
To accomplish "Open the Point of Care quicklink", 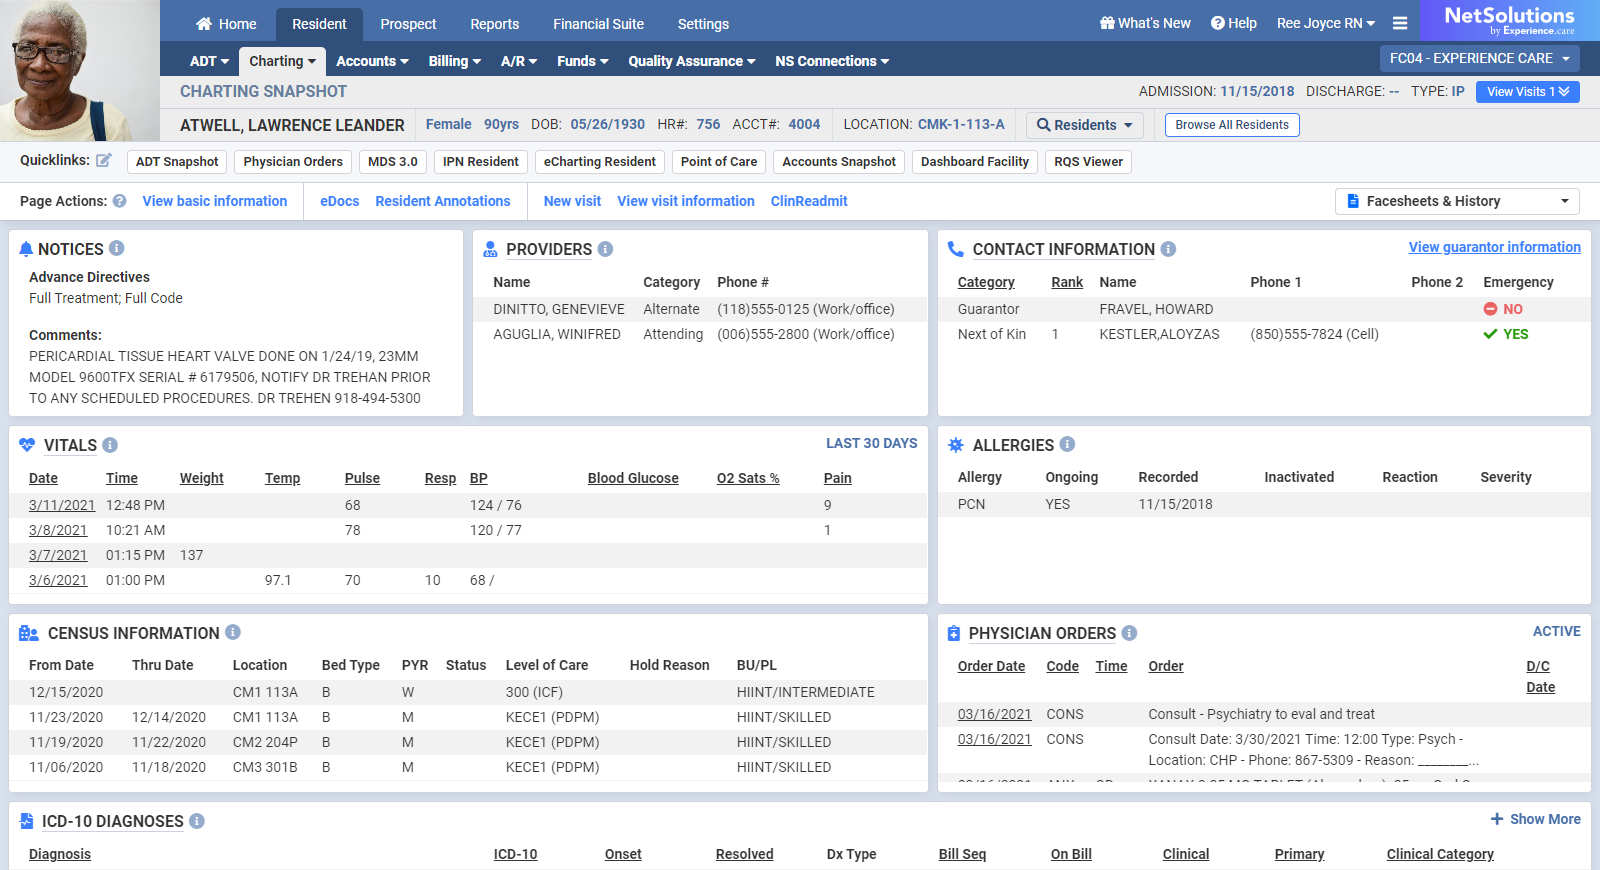I will coord(719,162).
